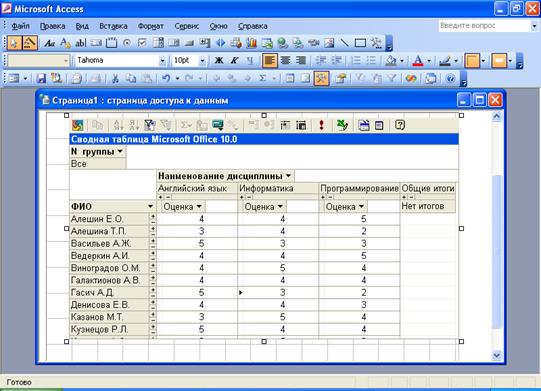Click the Введите вопрос help field

[484, 26]
